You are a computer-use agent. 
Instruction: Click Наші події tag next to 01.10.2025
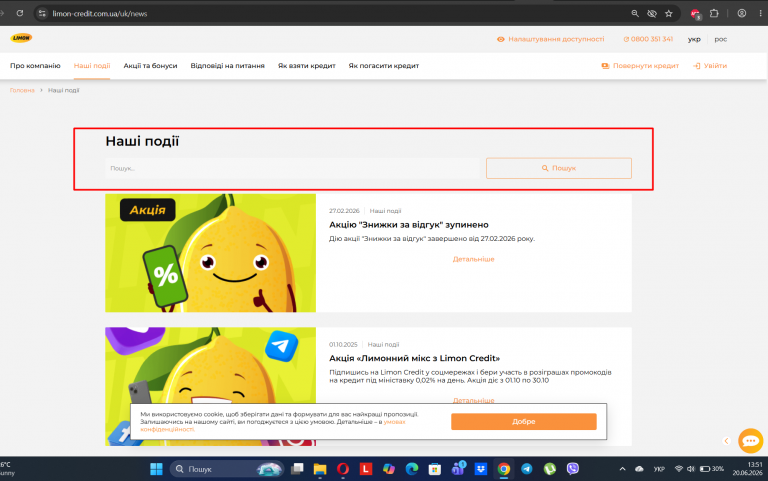pyautogui.click(x=383, y=344)
